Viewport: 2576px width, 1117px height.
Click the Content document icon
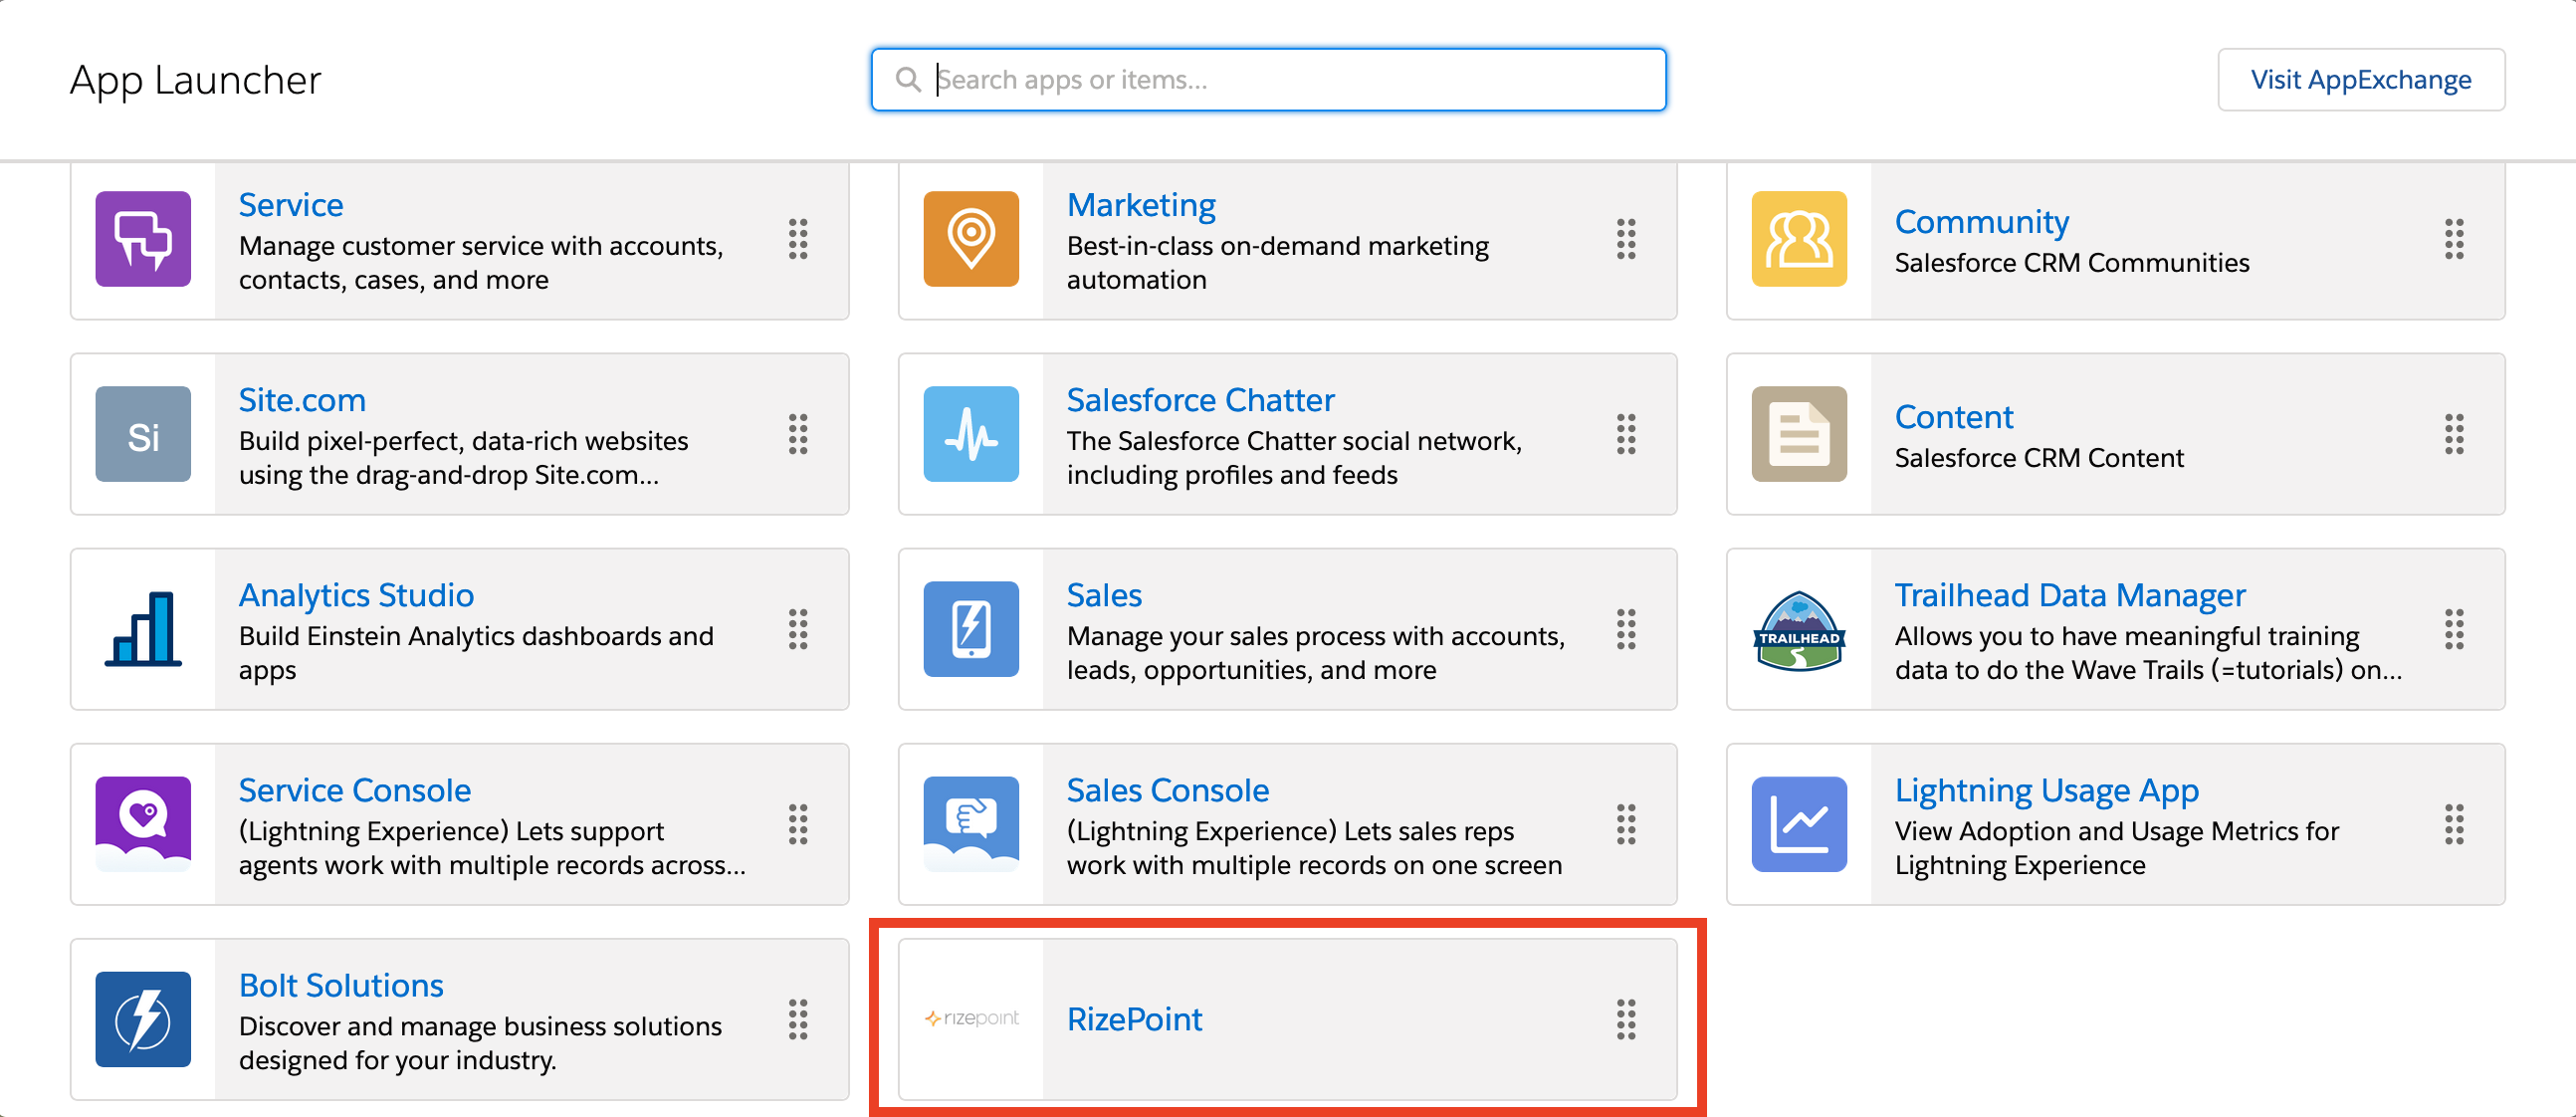tap(1799, 434)
